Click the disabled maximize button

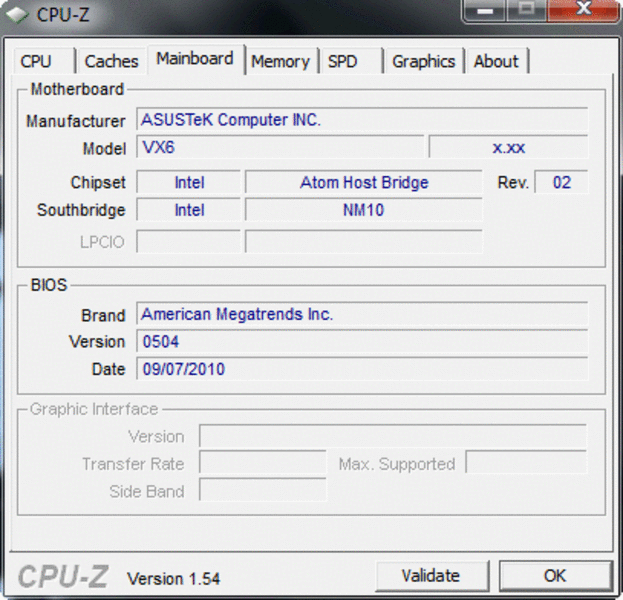coord(526,10)
